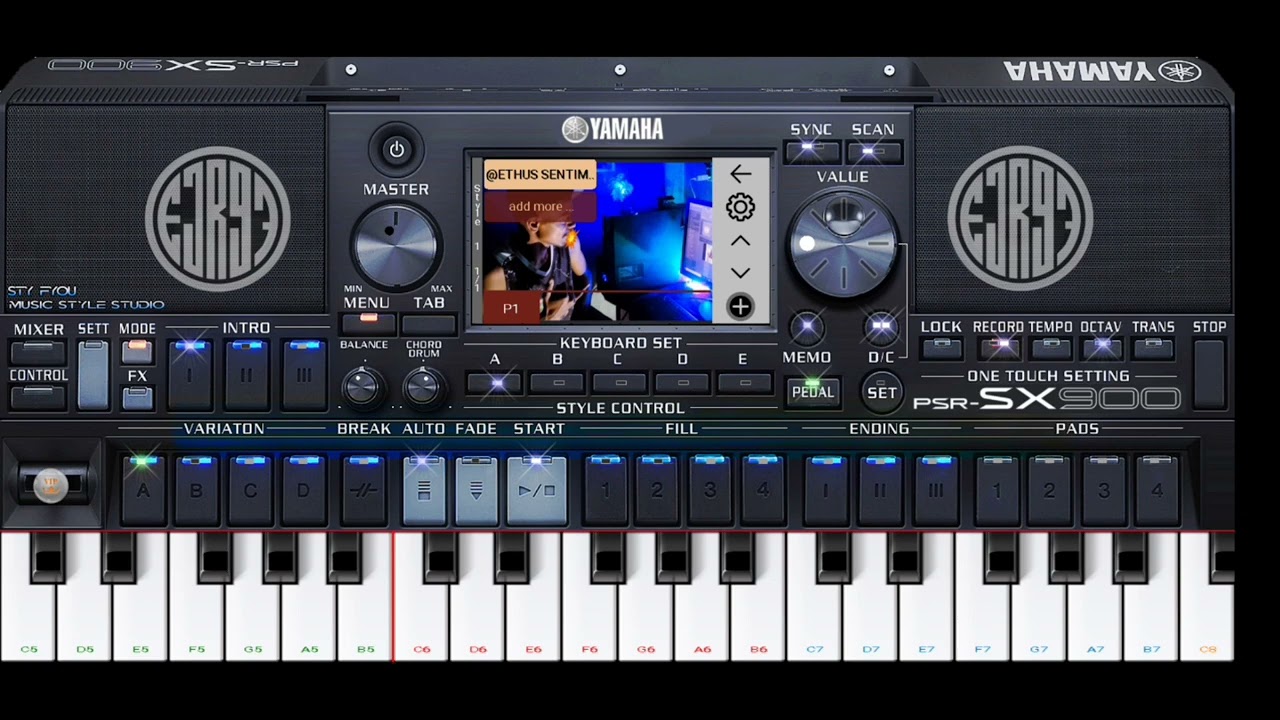Tap the plus icon on the display
1280x720 pixels.
[x=740, y=307]
